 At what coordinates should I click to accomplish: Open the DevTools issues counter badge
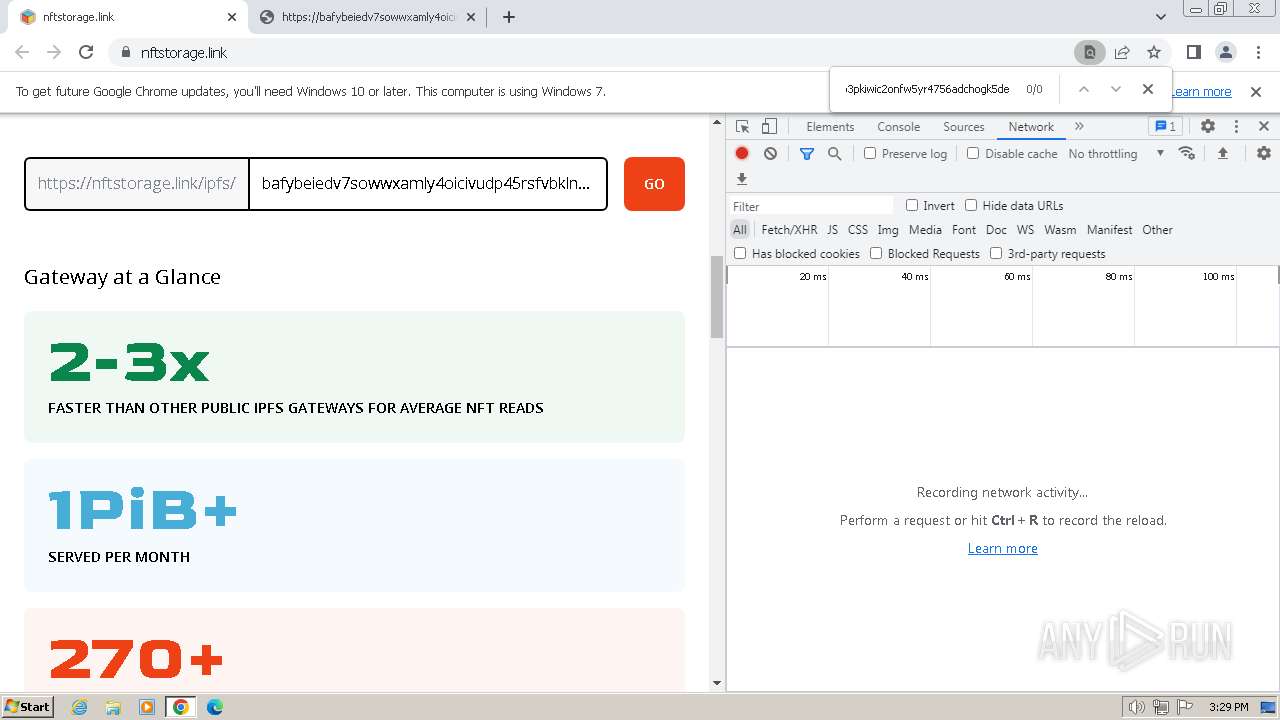(1165, 126)
